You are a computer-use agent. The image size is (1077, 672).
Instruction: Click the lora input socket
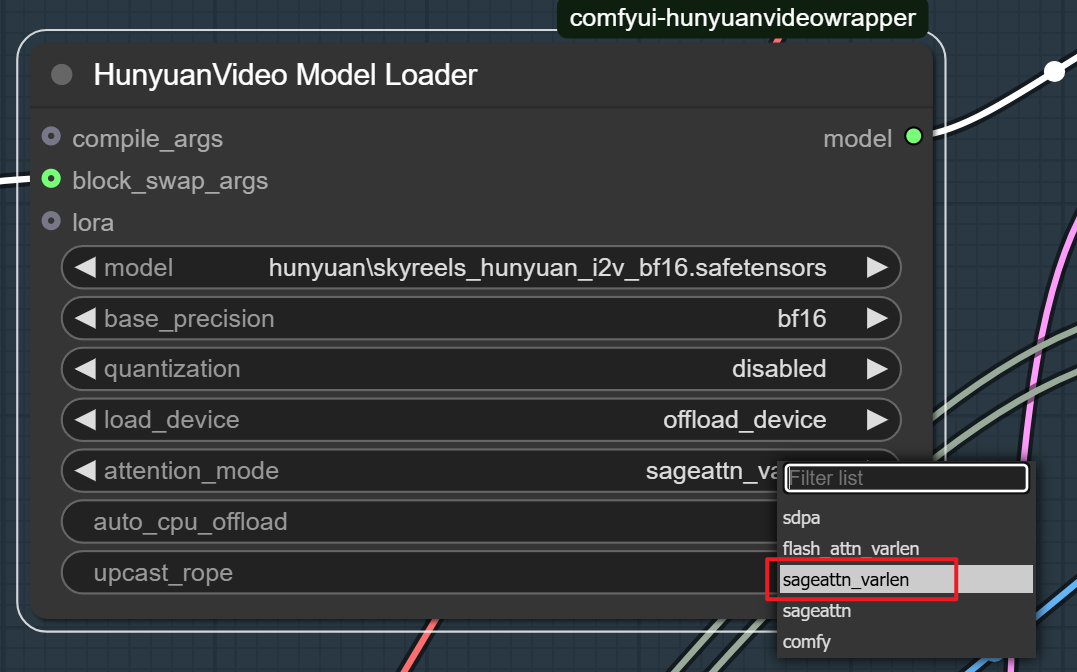pos(51,221)
